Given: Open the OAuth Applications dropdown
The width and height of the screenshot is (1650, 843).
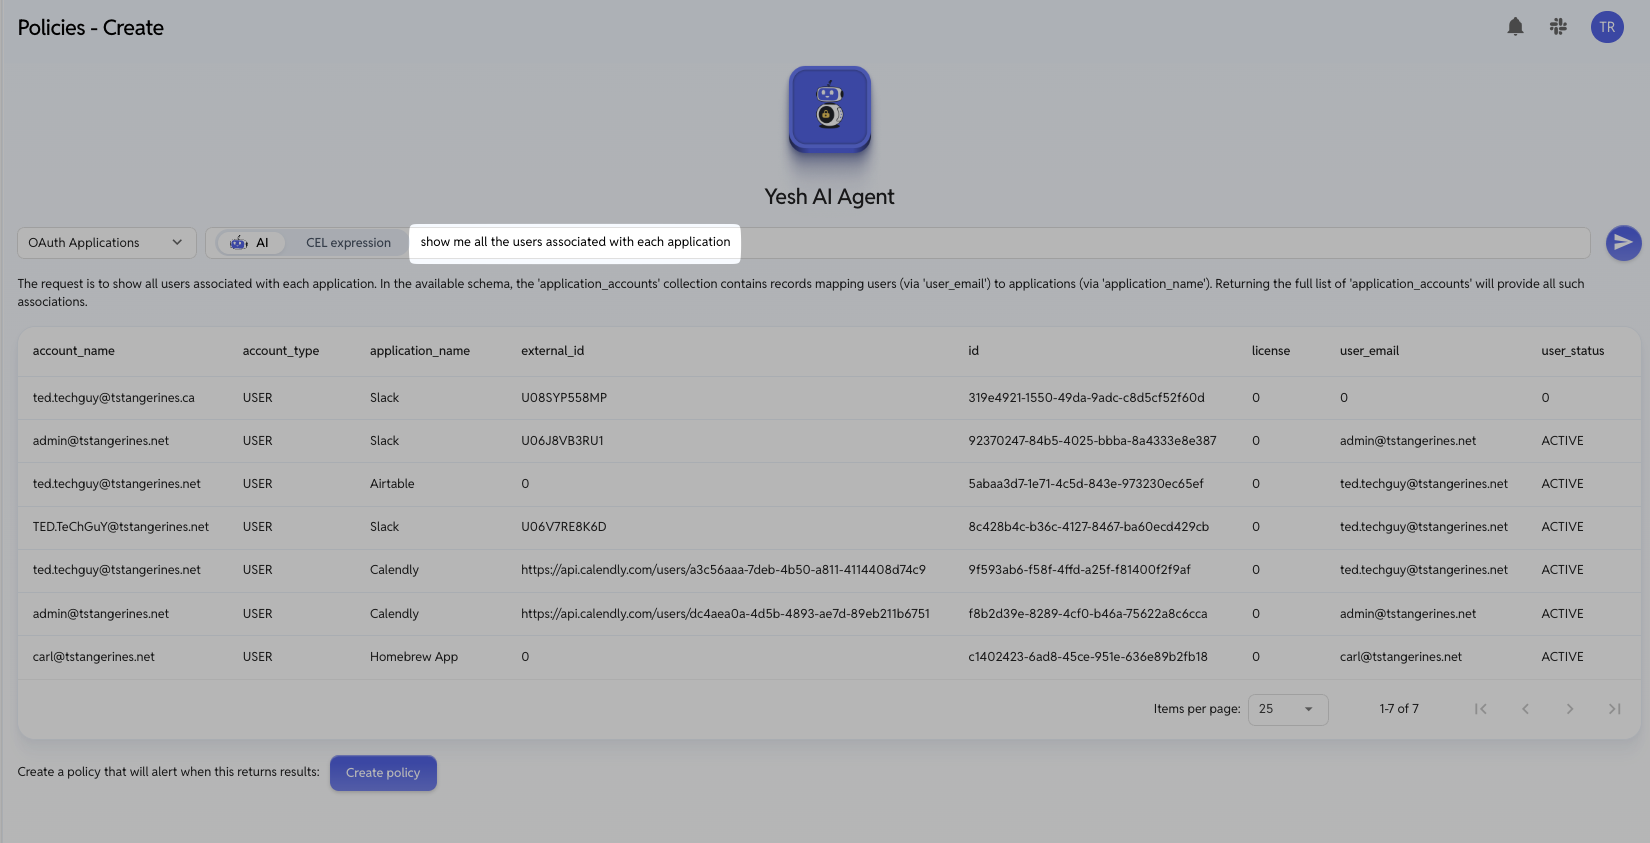Looking at the screenshot, I should click(106, 243).
